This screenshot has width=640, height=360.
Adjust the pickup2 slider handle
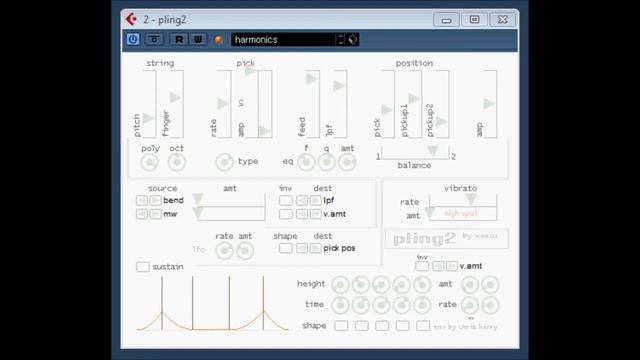441,122
